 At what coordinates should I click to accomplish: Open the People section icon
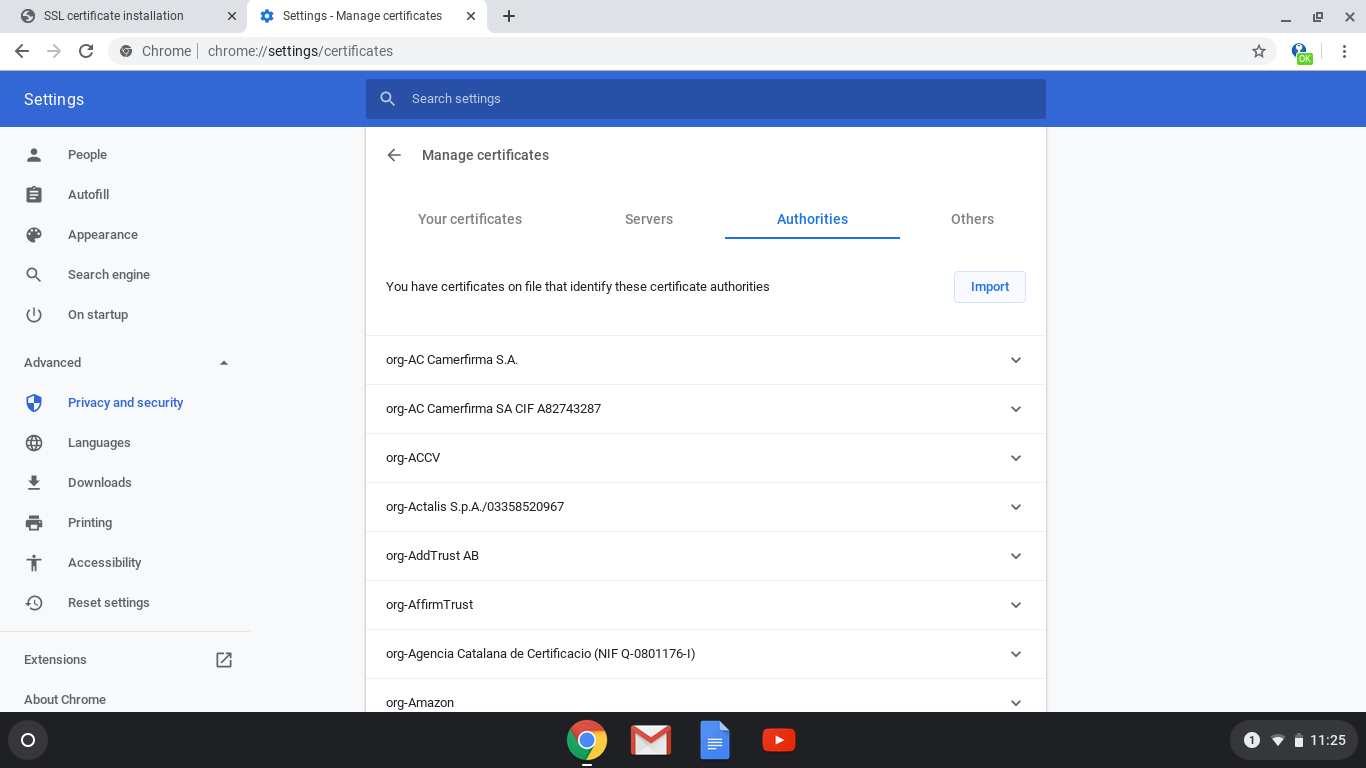(x=33, y=154)
